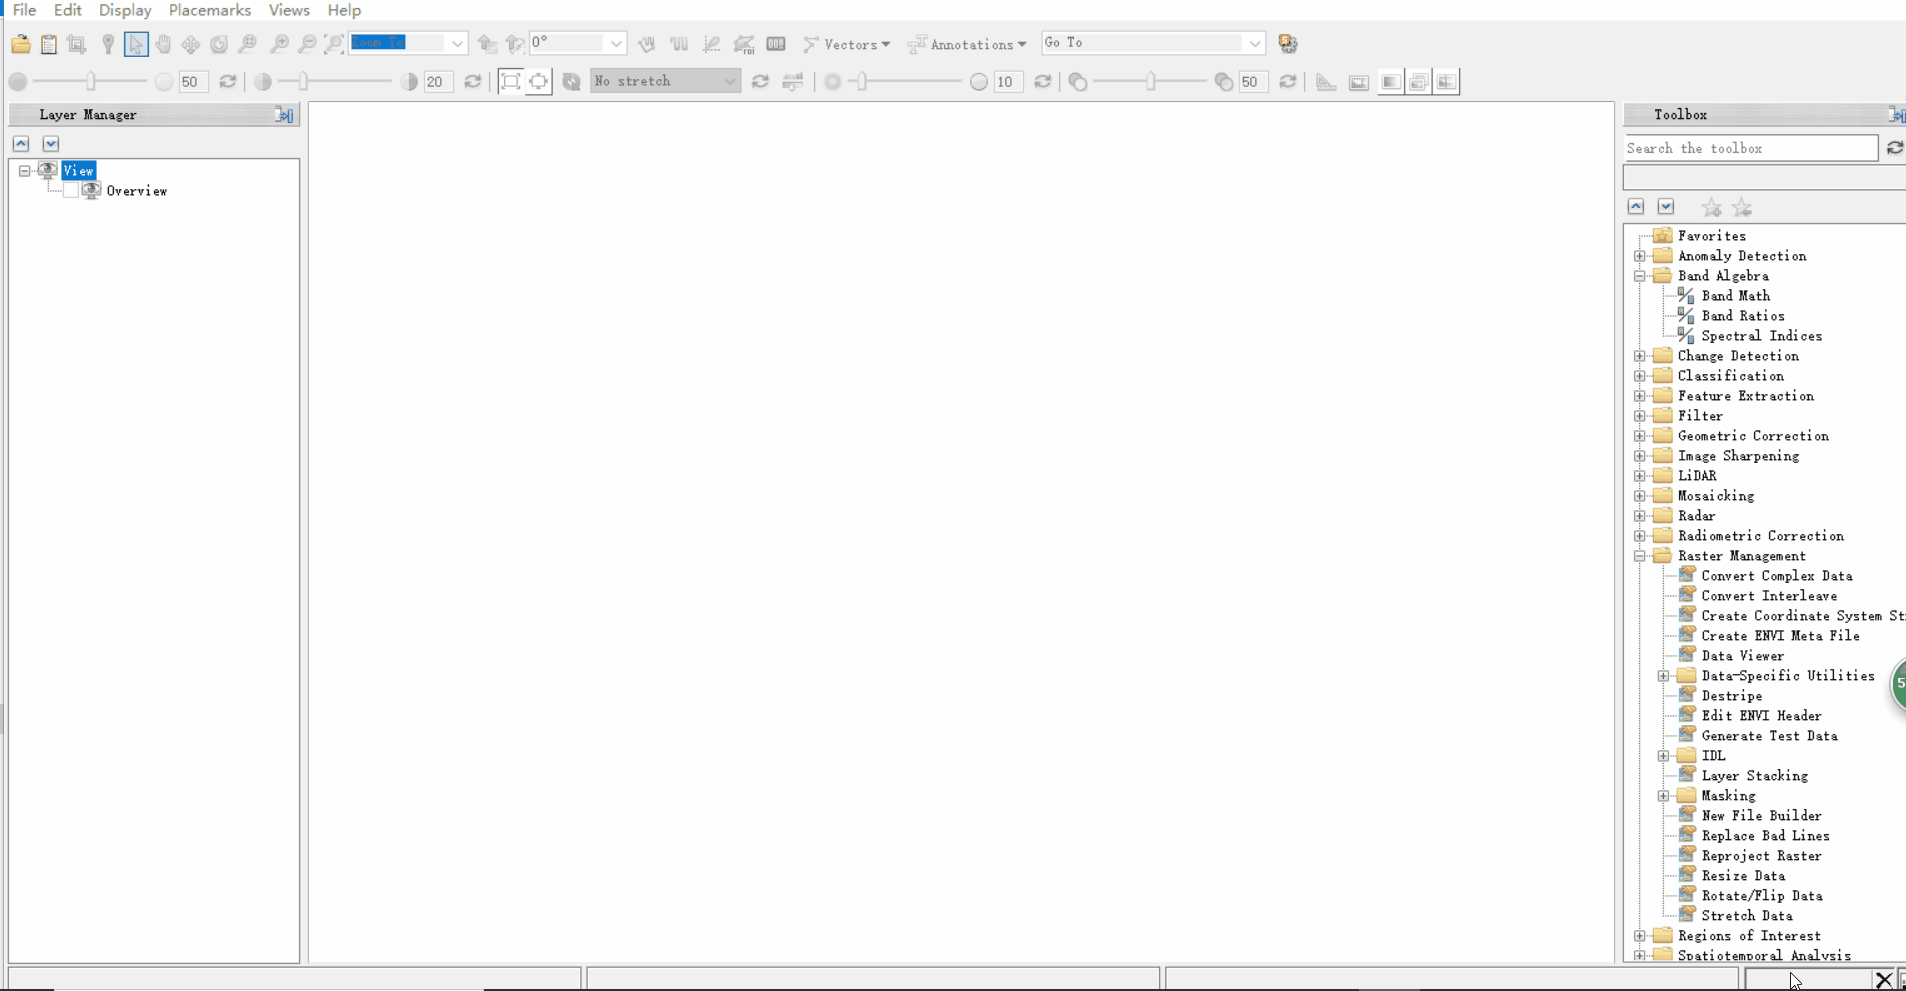Adjust the contrast slider handle
The image size is (1906, 991).
click(x=304, y=82)
